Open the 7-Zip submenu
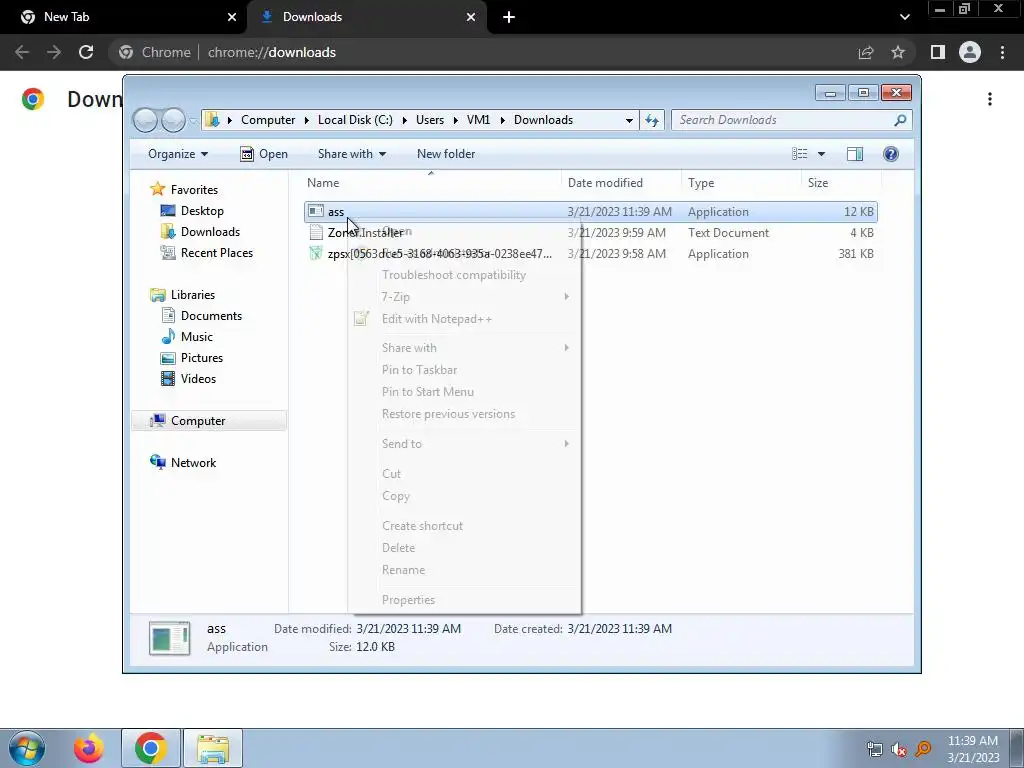 click(x=464, y=297)
